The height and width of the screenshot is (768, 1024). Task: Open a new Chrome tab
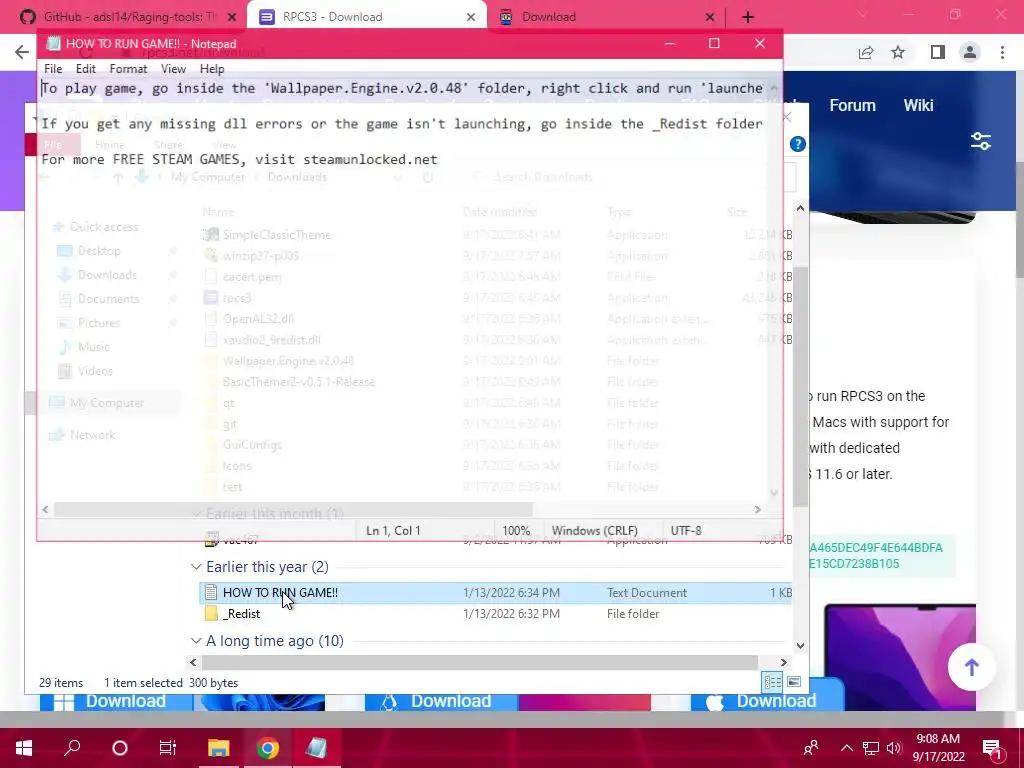[748, 17]
